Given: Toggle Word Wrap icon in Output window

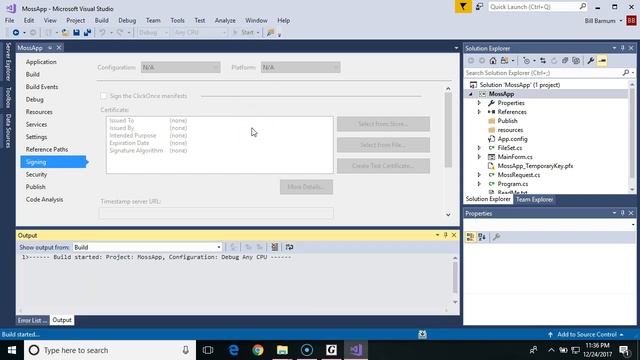Looking at the screenshot, I should (x=289, y=247).
